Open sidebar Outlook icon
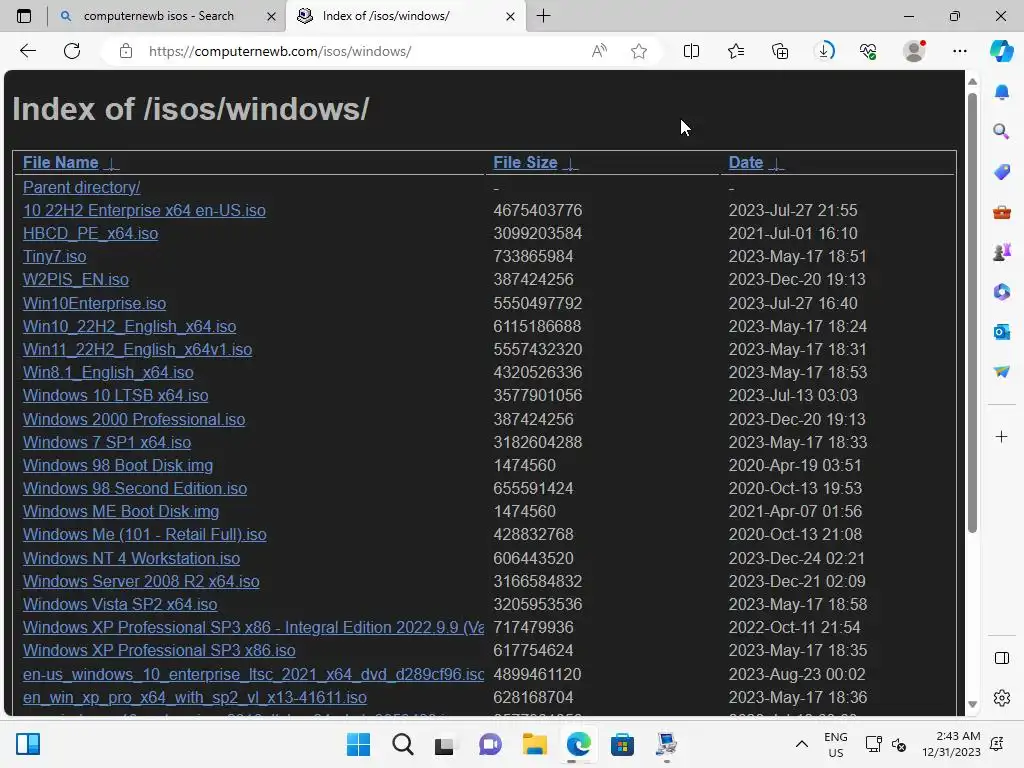Viewport: 1024px width, 768px height. (x=1002, y=332)
